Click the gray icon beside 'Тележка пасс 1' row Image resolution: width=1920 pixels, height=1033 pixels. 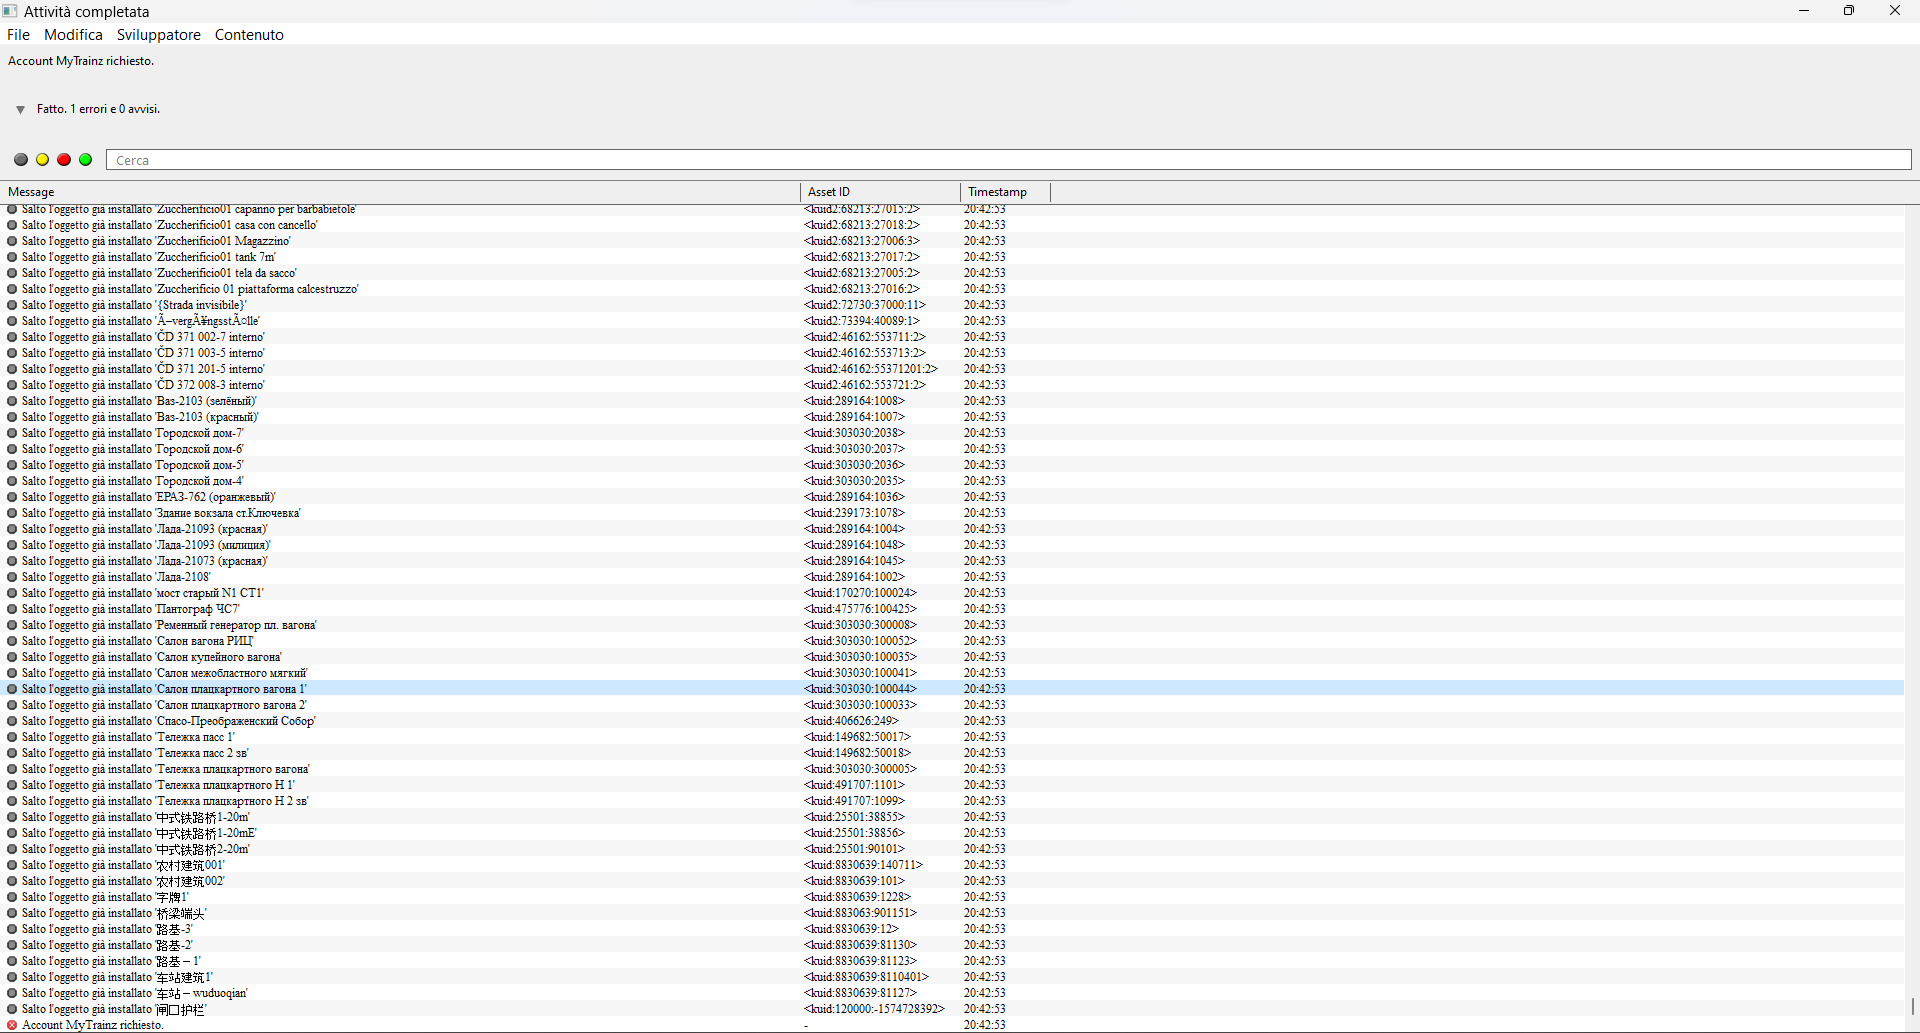[x=12, y=737]
